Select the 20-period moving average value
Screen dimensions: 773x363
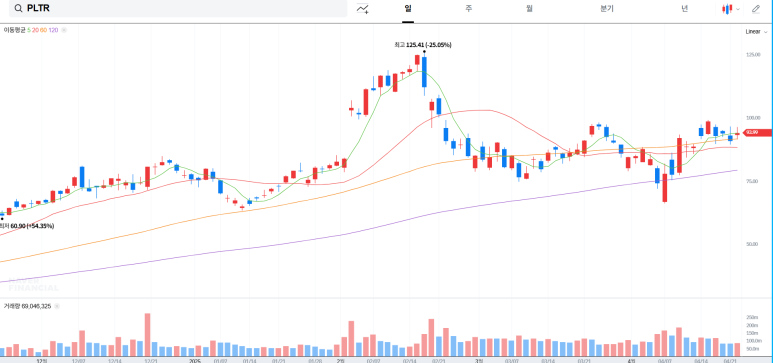35,30
